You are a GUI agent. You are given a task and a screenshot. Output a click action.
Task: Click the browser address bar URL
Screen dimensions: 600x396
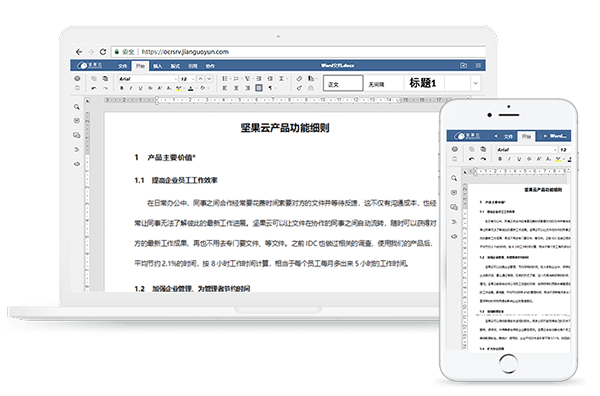185,52
